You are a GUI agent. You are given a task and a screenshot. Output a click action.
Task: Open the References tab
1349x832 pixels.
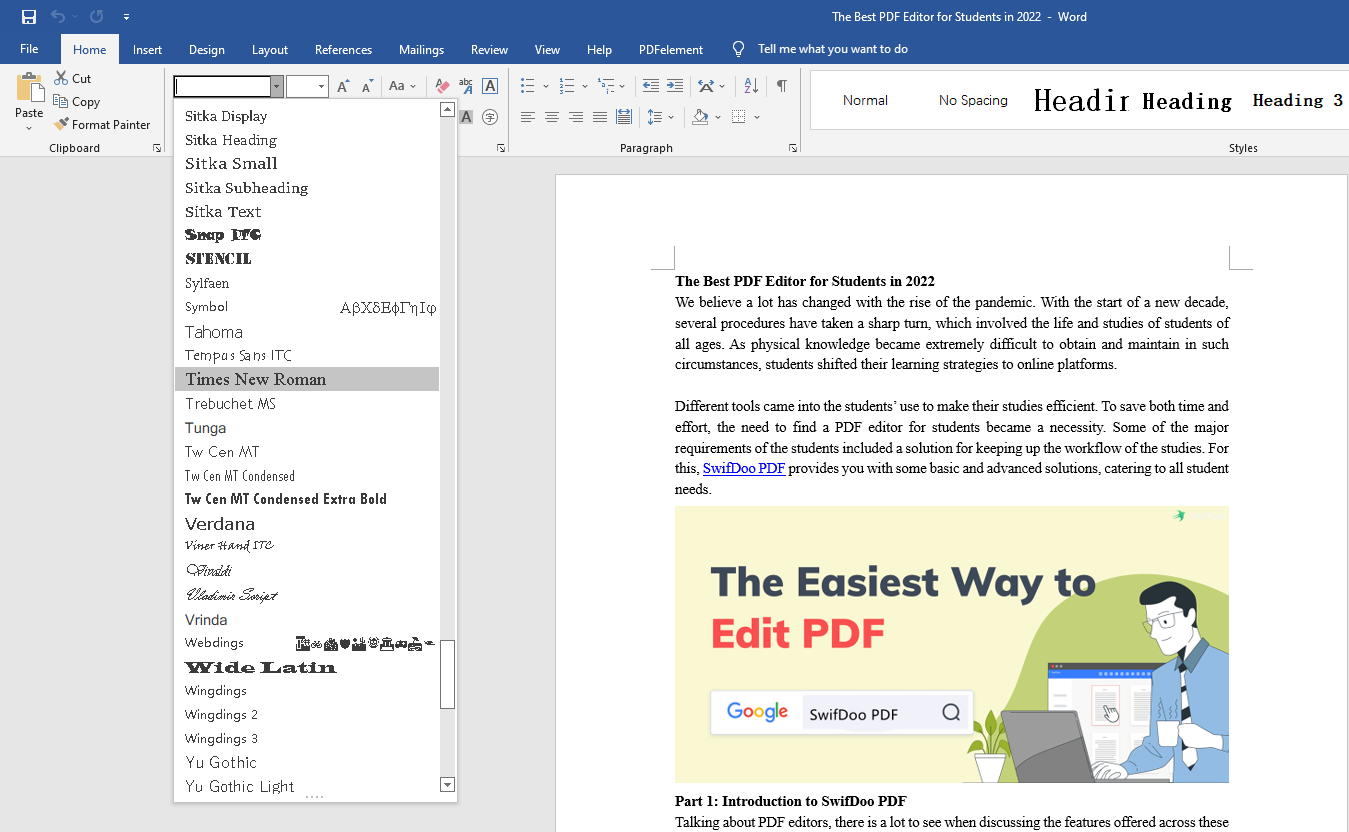coord(343,49)
